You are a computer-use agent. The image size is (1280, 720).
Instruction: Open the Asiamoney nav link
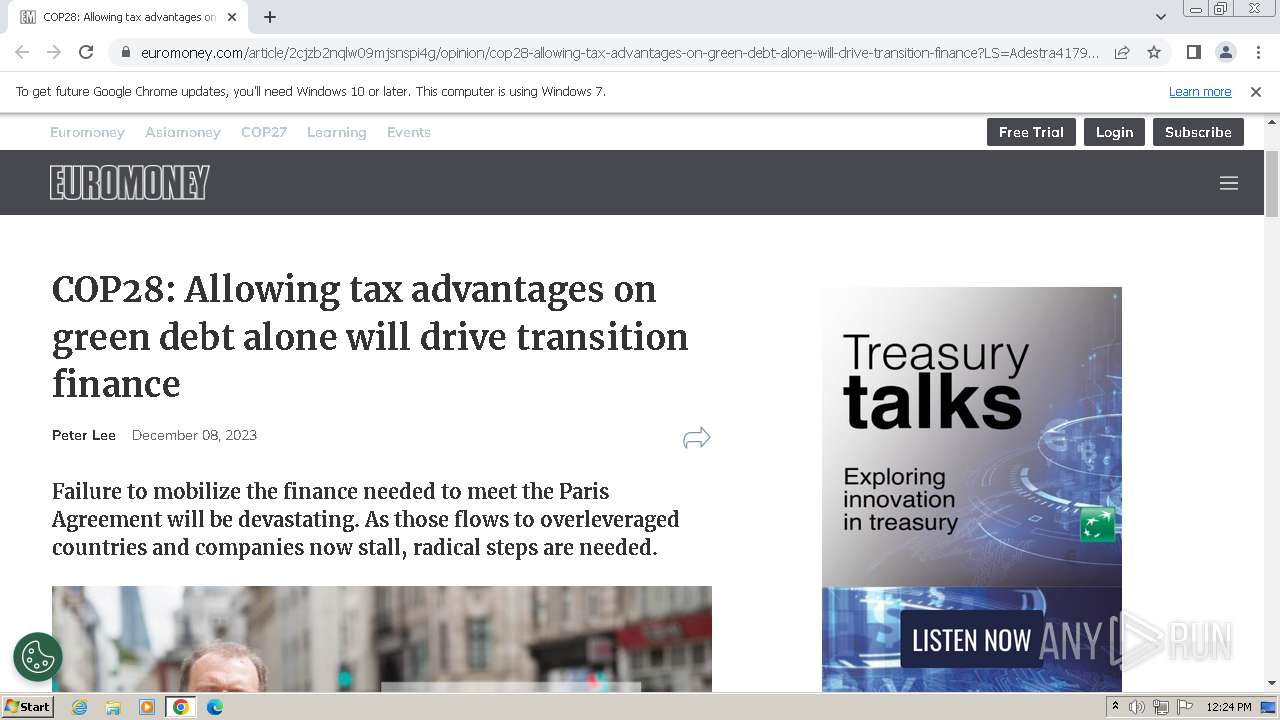(x=183, y=132)
